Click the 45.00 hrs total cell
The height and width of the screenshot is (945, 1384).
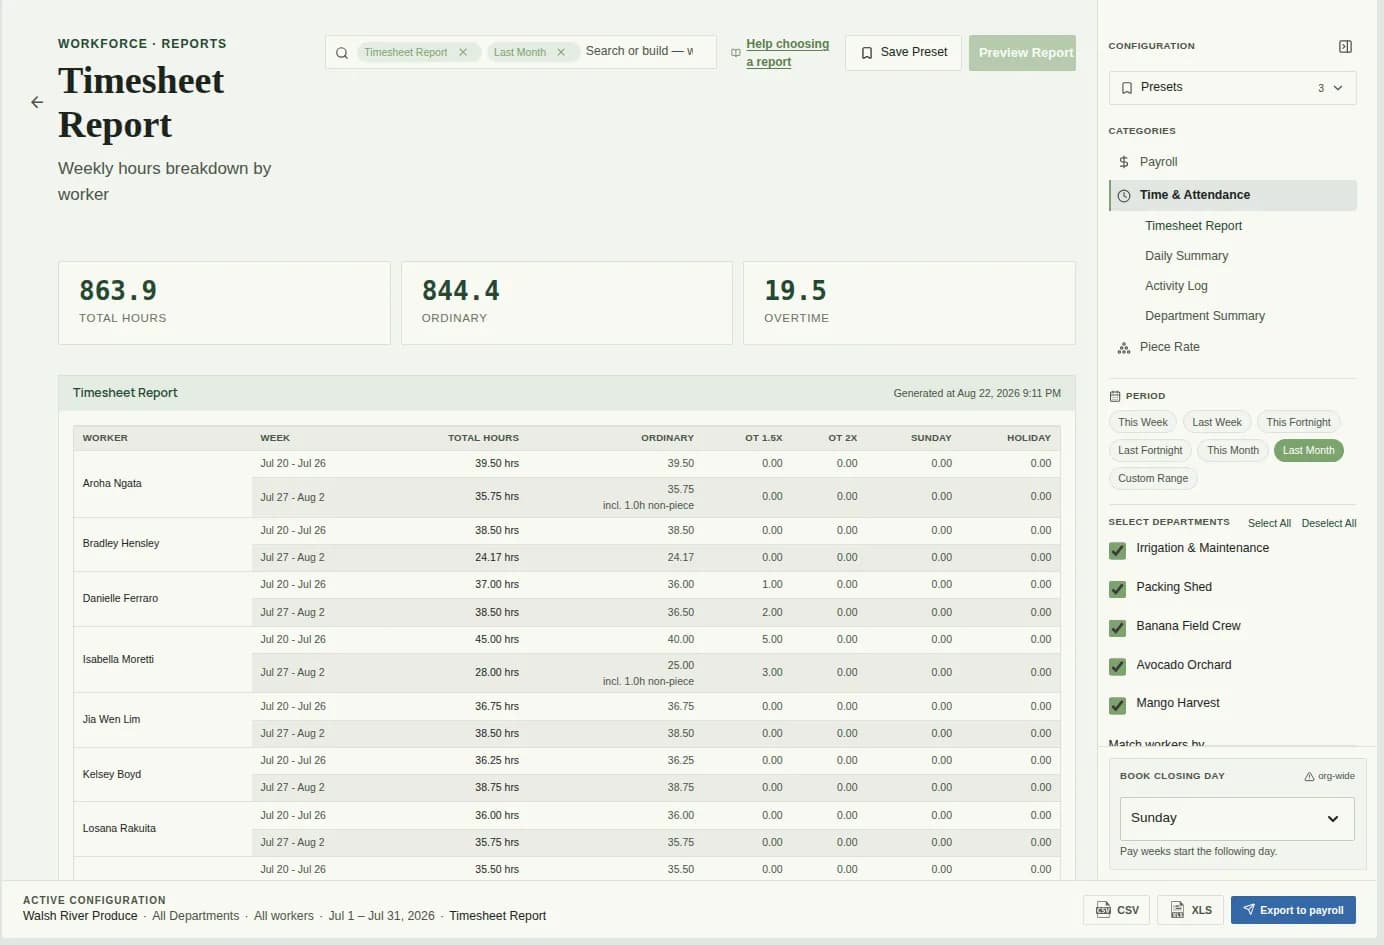[x=497, y=640]
